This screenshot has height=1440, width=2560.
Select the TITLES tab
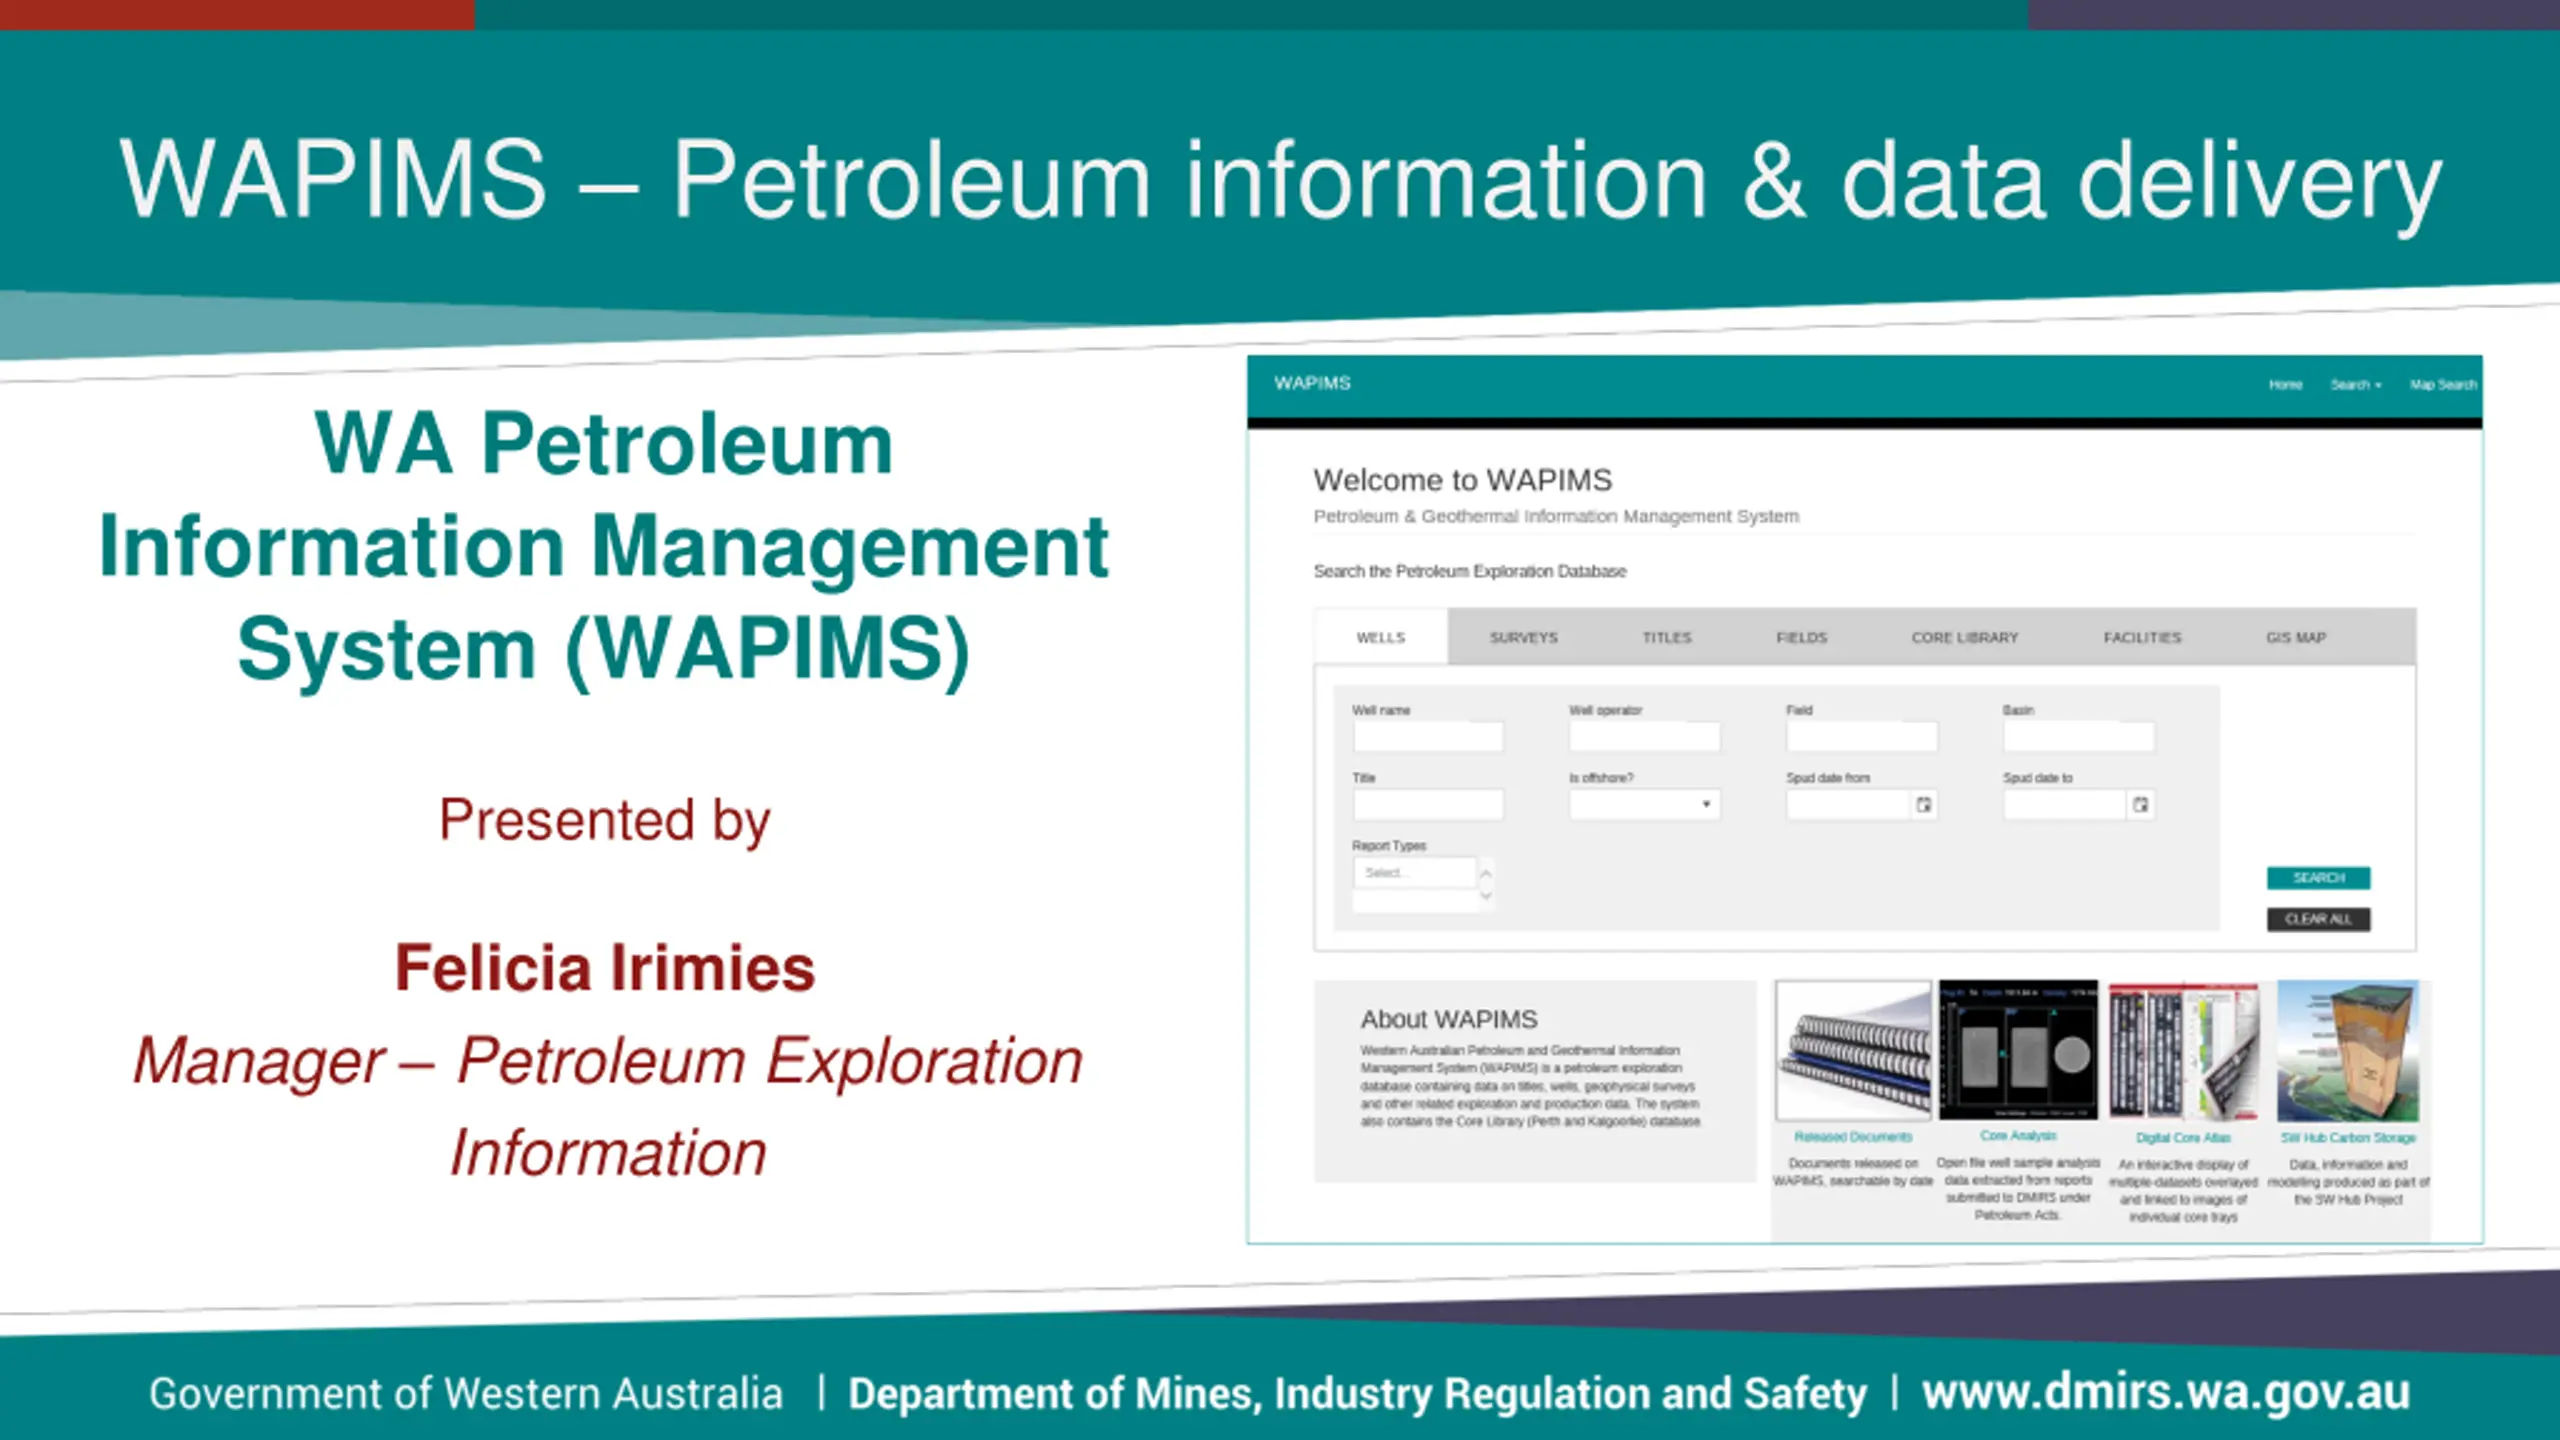click(x=1667, y=637)
